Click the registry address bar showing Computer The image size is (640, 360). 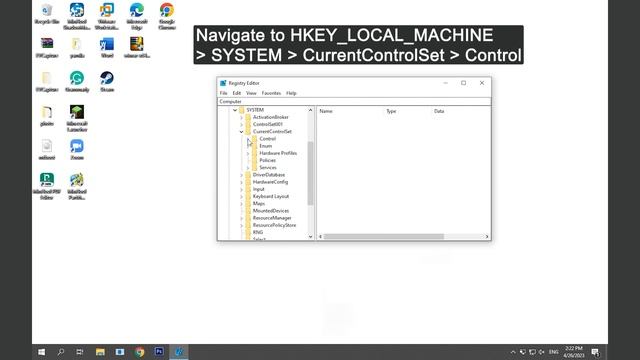tap(354, 101)
